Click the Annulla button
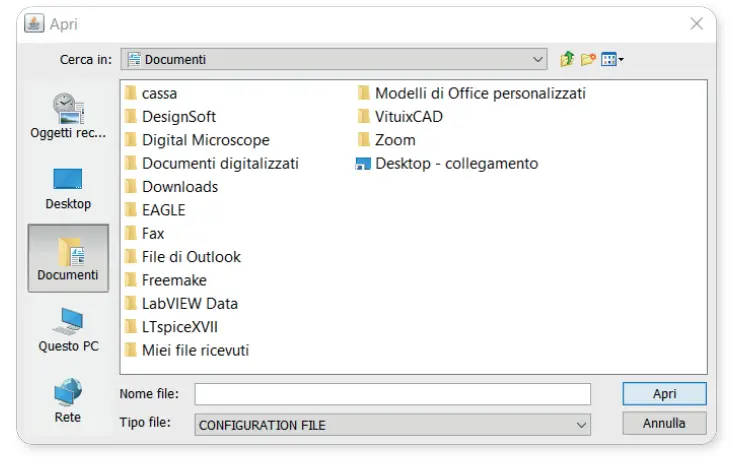The image size is (735, 457). pyautogui.click(x=664, y=424)
